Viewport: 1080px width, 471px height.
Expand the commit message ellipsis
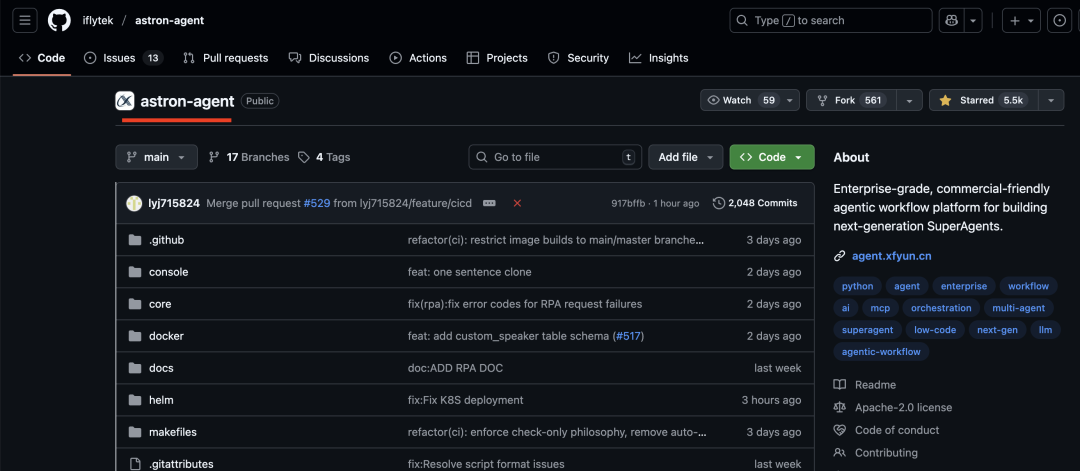pos(489,203)
